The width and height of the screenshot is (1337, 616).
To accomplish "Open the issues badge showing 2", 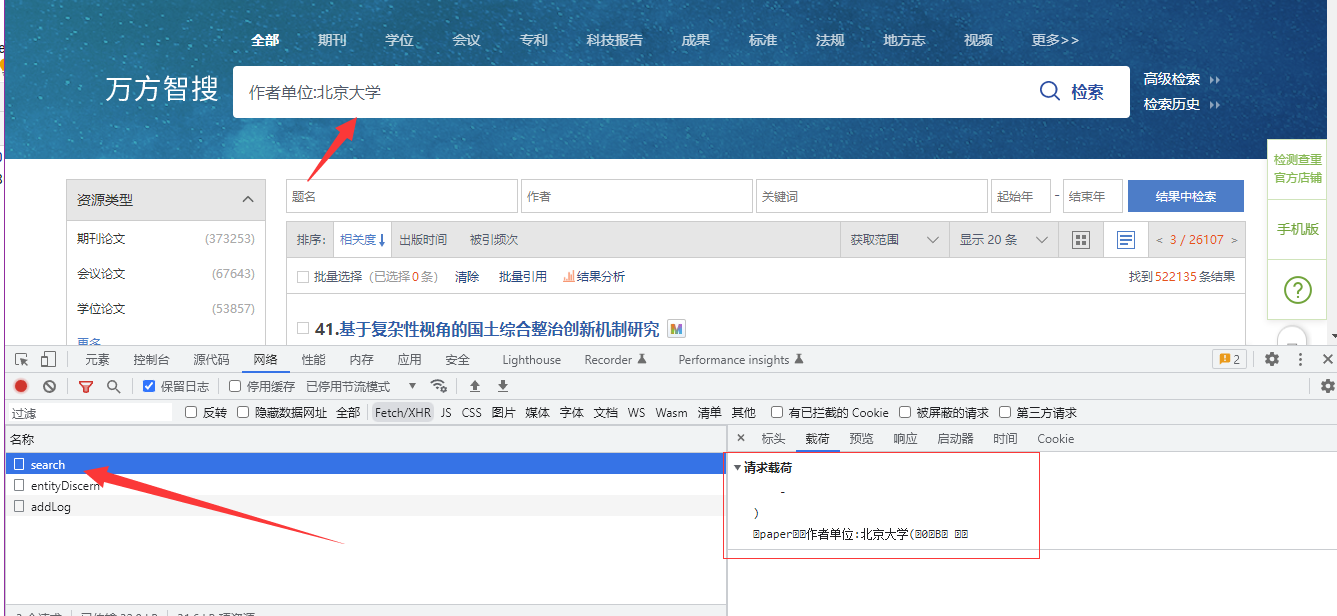I will 1228,359.
